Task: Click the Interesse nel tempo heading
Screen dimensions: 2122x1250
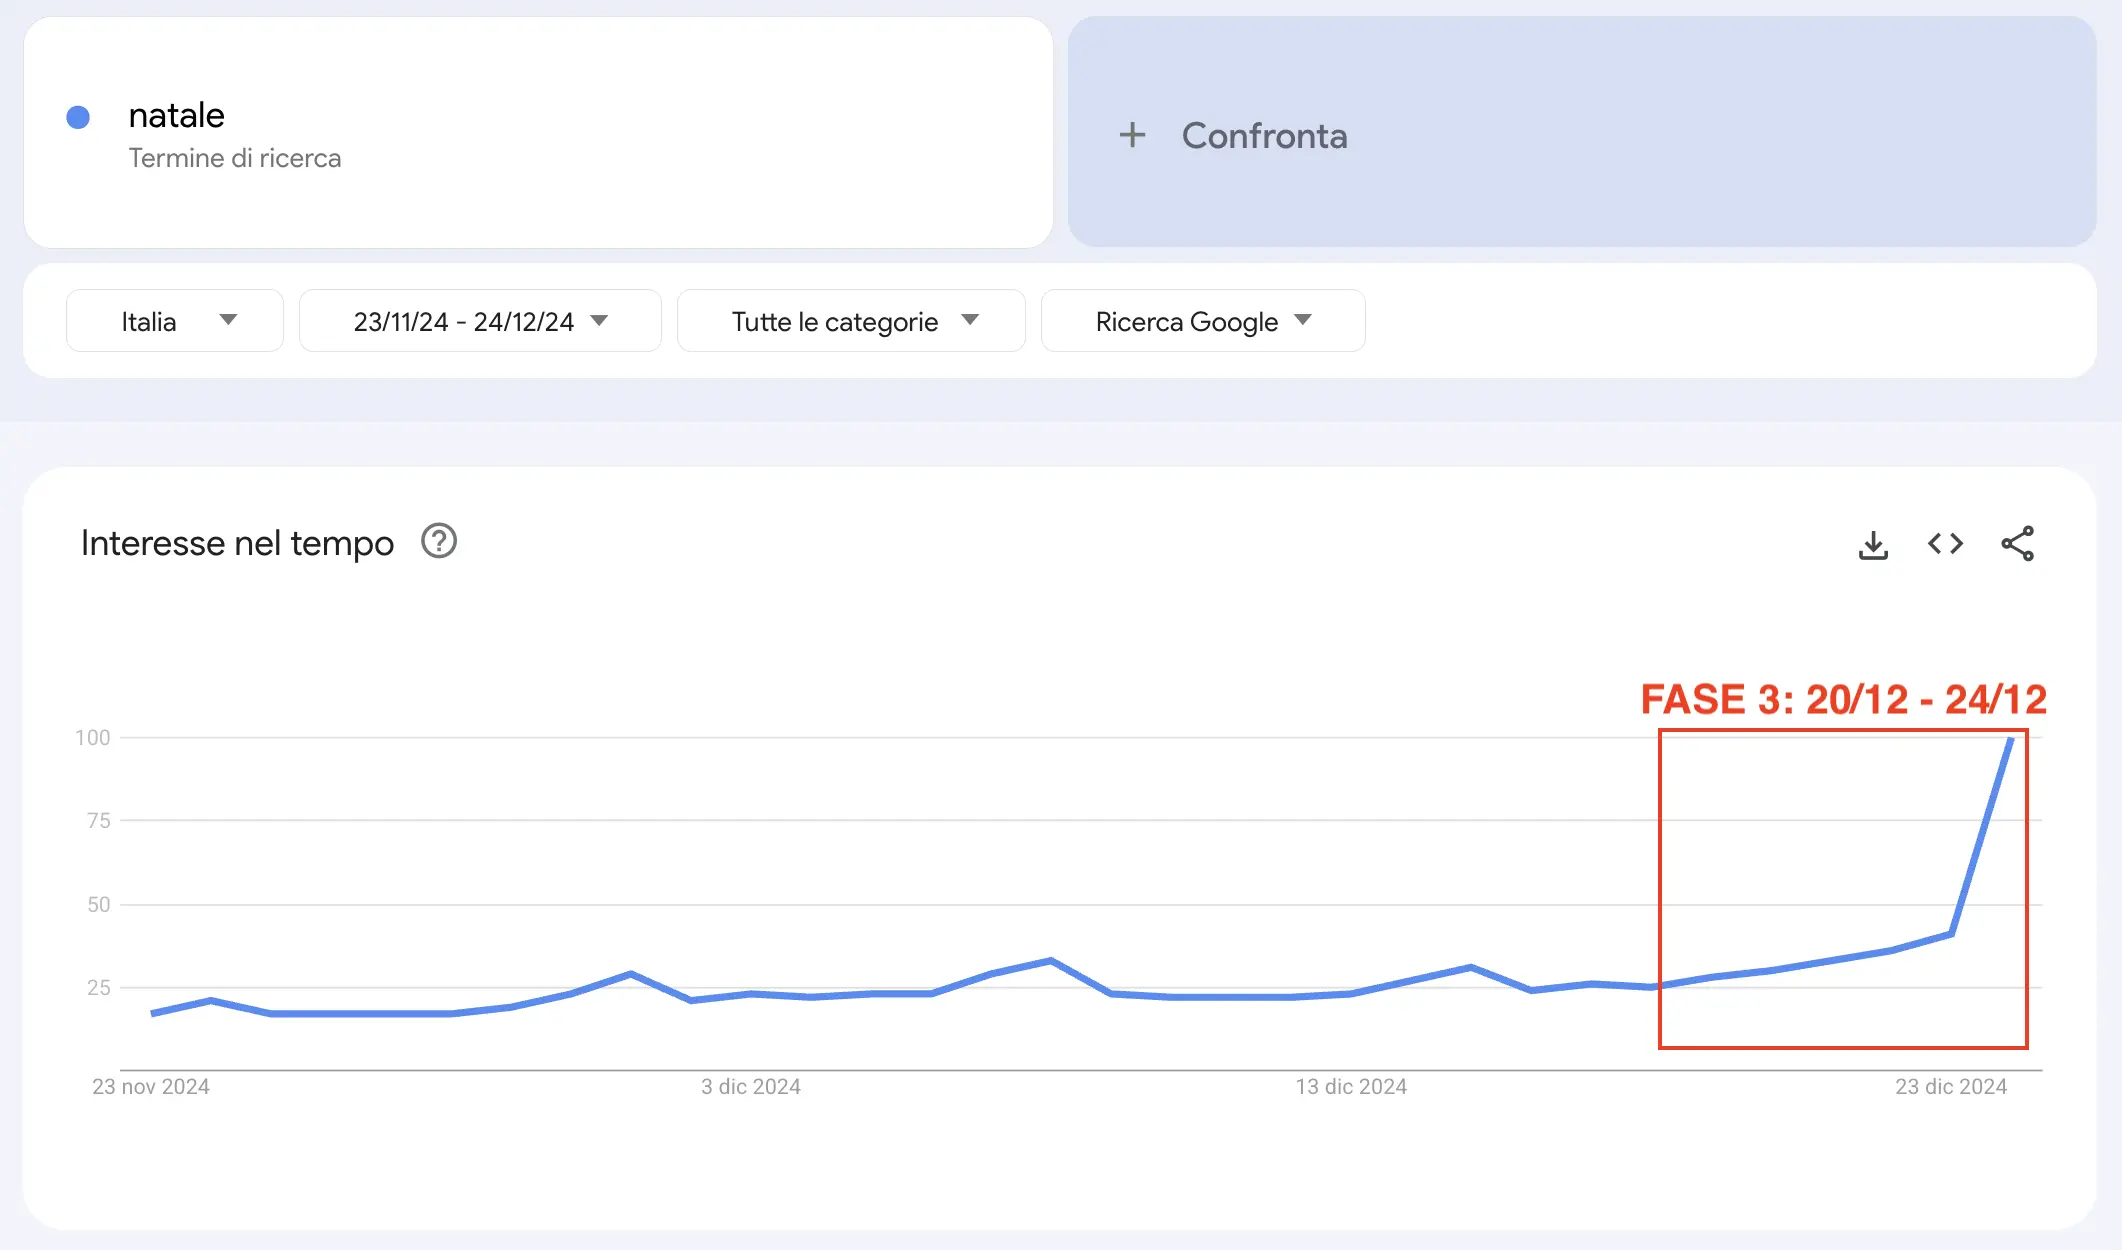Action: click(x=237, y=543)
